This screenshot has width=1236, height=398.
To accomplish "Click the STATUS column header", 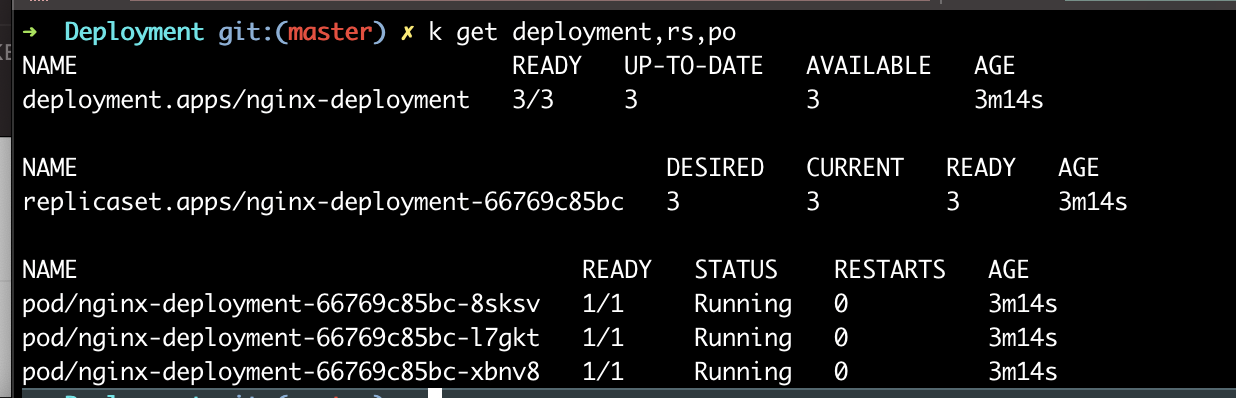I will tap(736, 269).
